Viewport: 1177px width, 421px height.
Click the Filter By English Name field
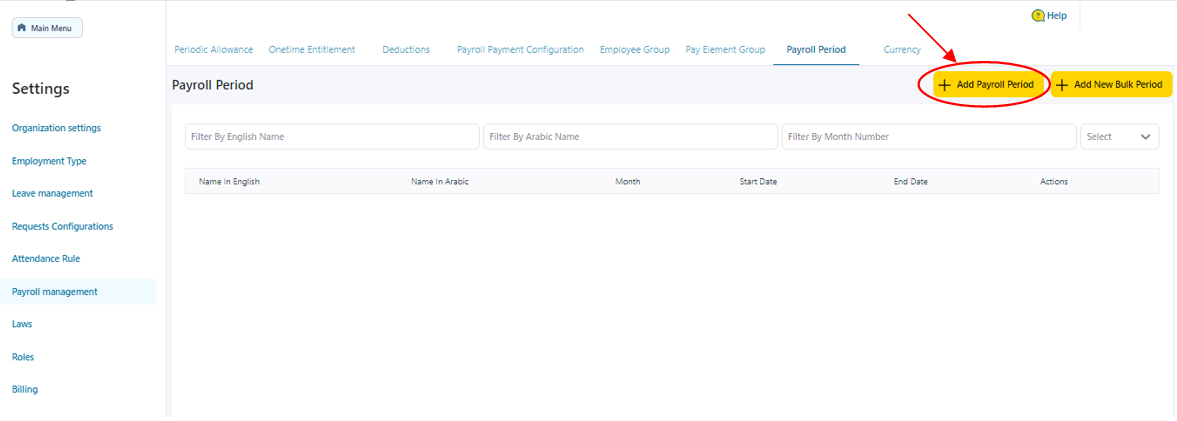point(332,137)
